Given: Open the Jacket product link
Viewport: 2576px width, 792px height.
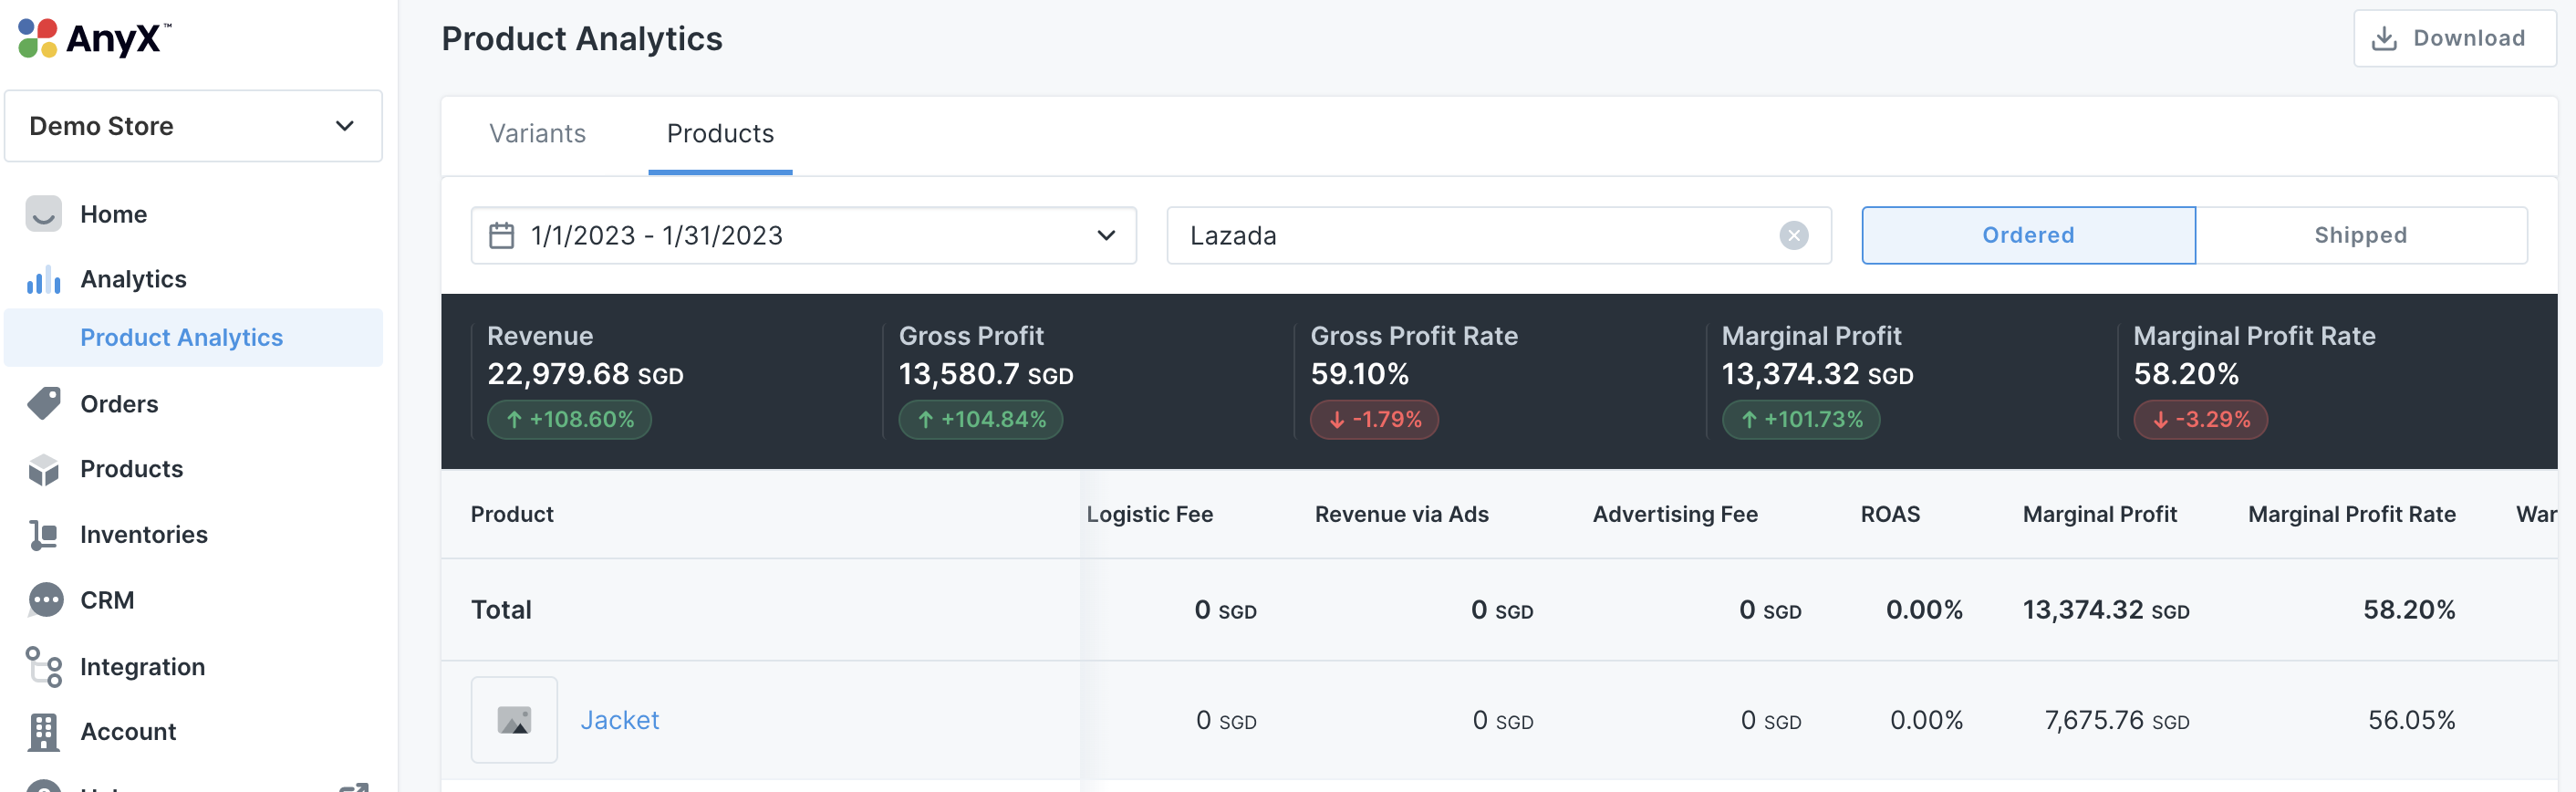Looking at the screenshot, I should coord(619,720).
